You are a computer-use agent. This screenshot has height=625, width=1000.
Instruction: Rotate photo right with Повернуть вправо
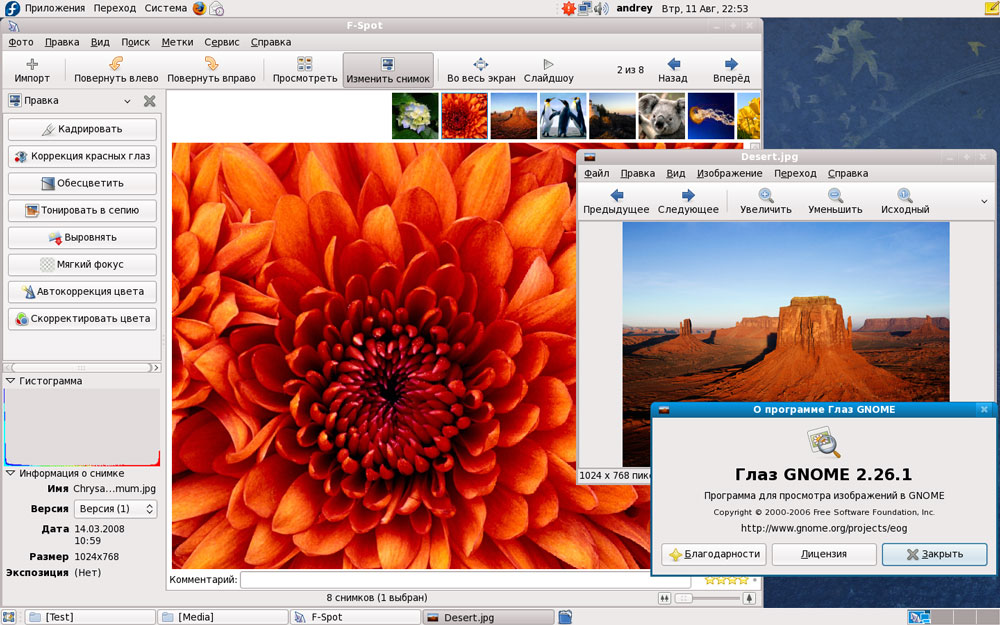tap(211, 70)
